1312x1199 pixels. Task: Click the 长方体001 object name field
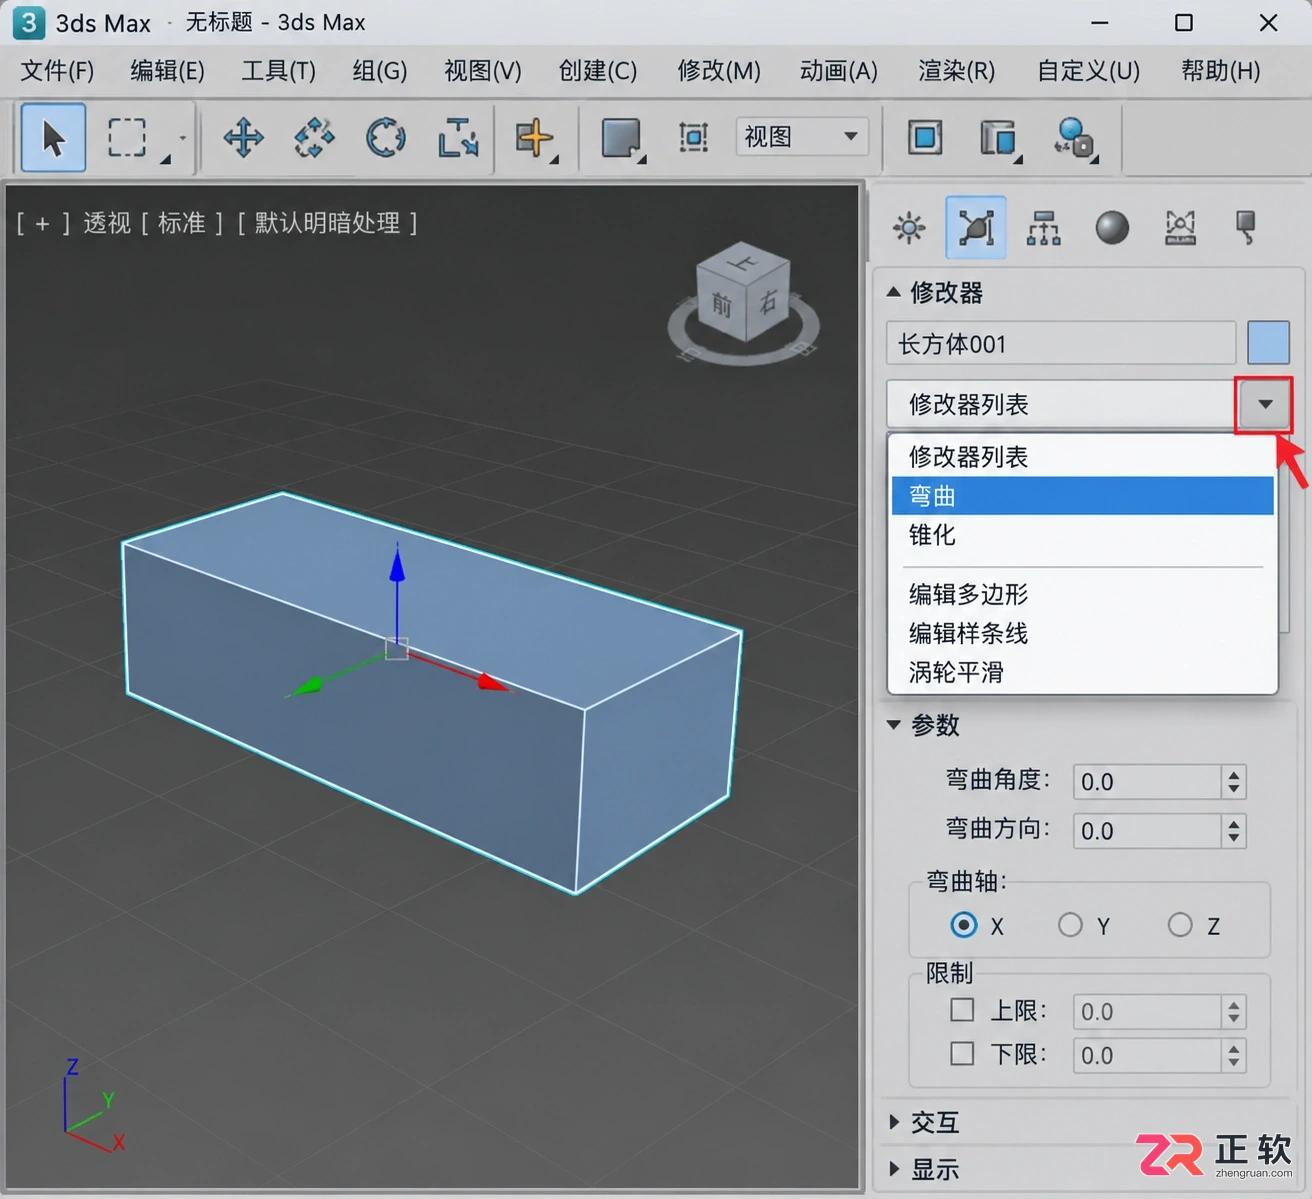point(1061,343)
